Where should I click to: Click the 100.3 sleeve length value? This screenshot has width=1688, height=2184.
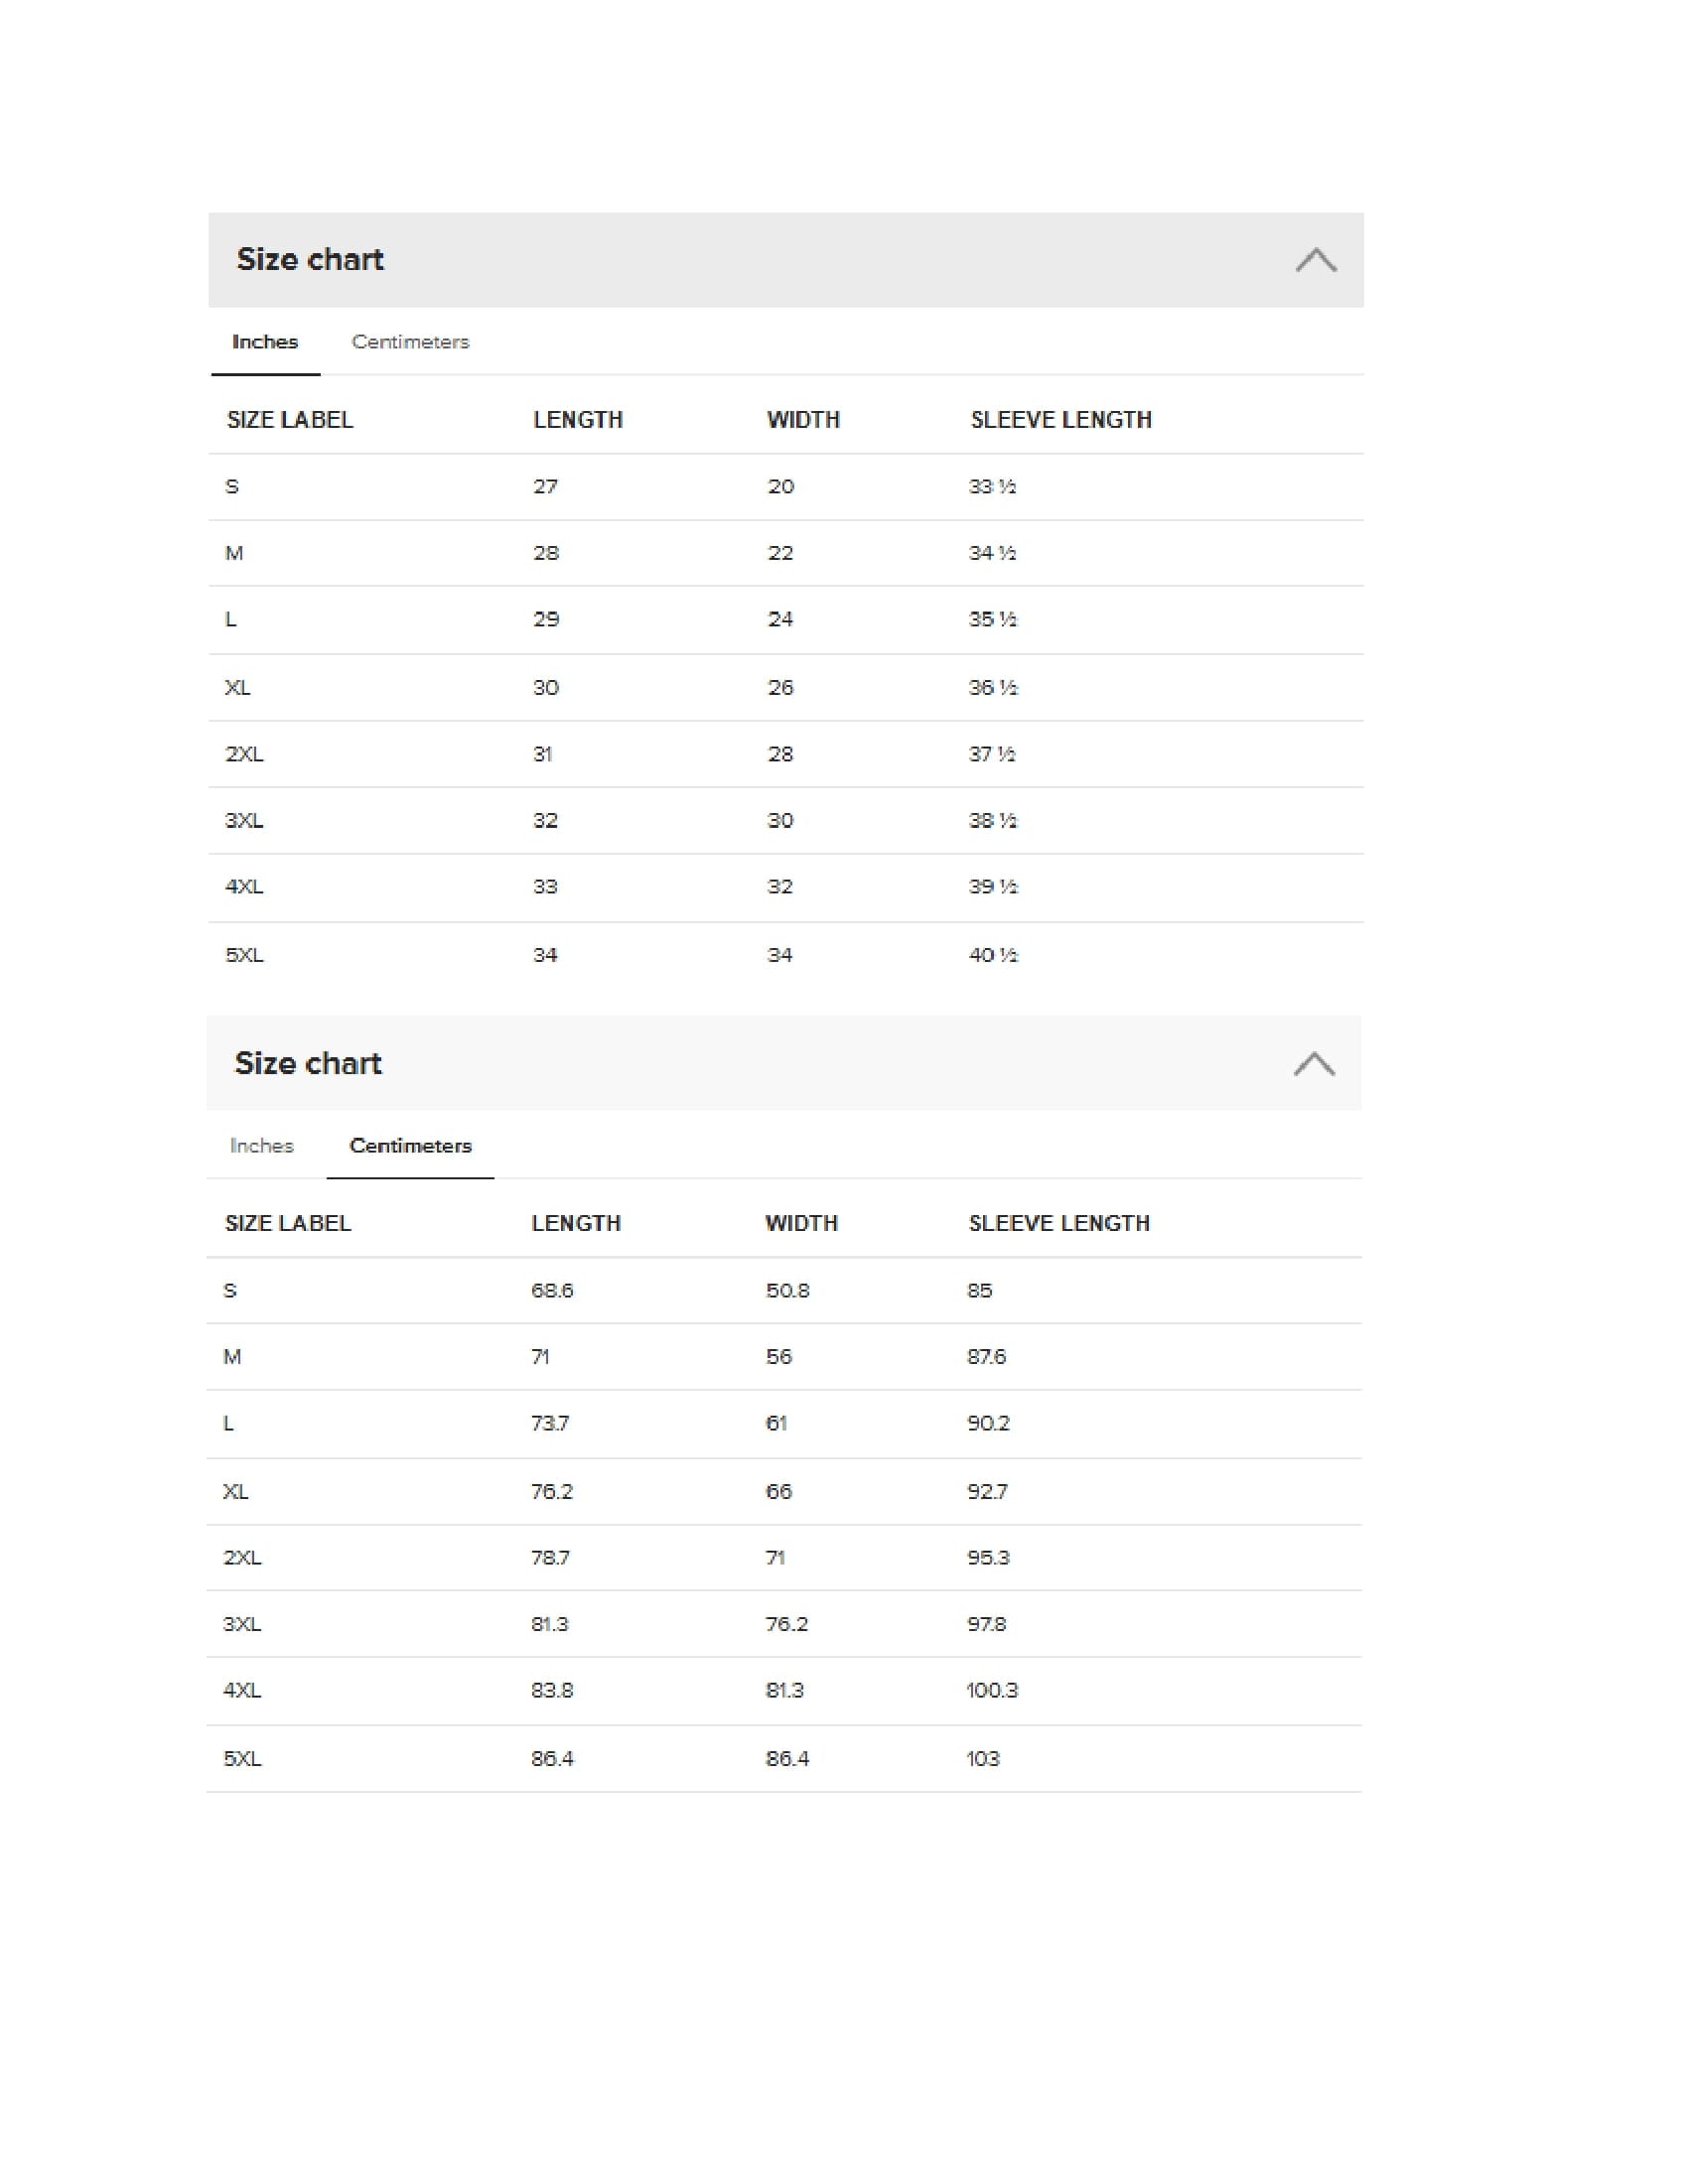point(992,1691)
